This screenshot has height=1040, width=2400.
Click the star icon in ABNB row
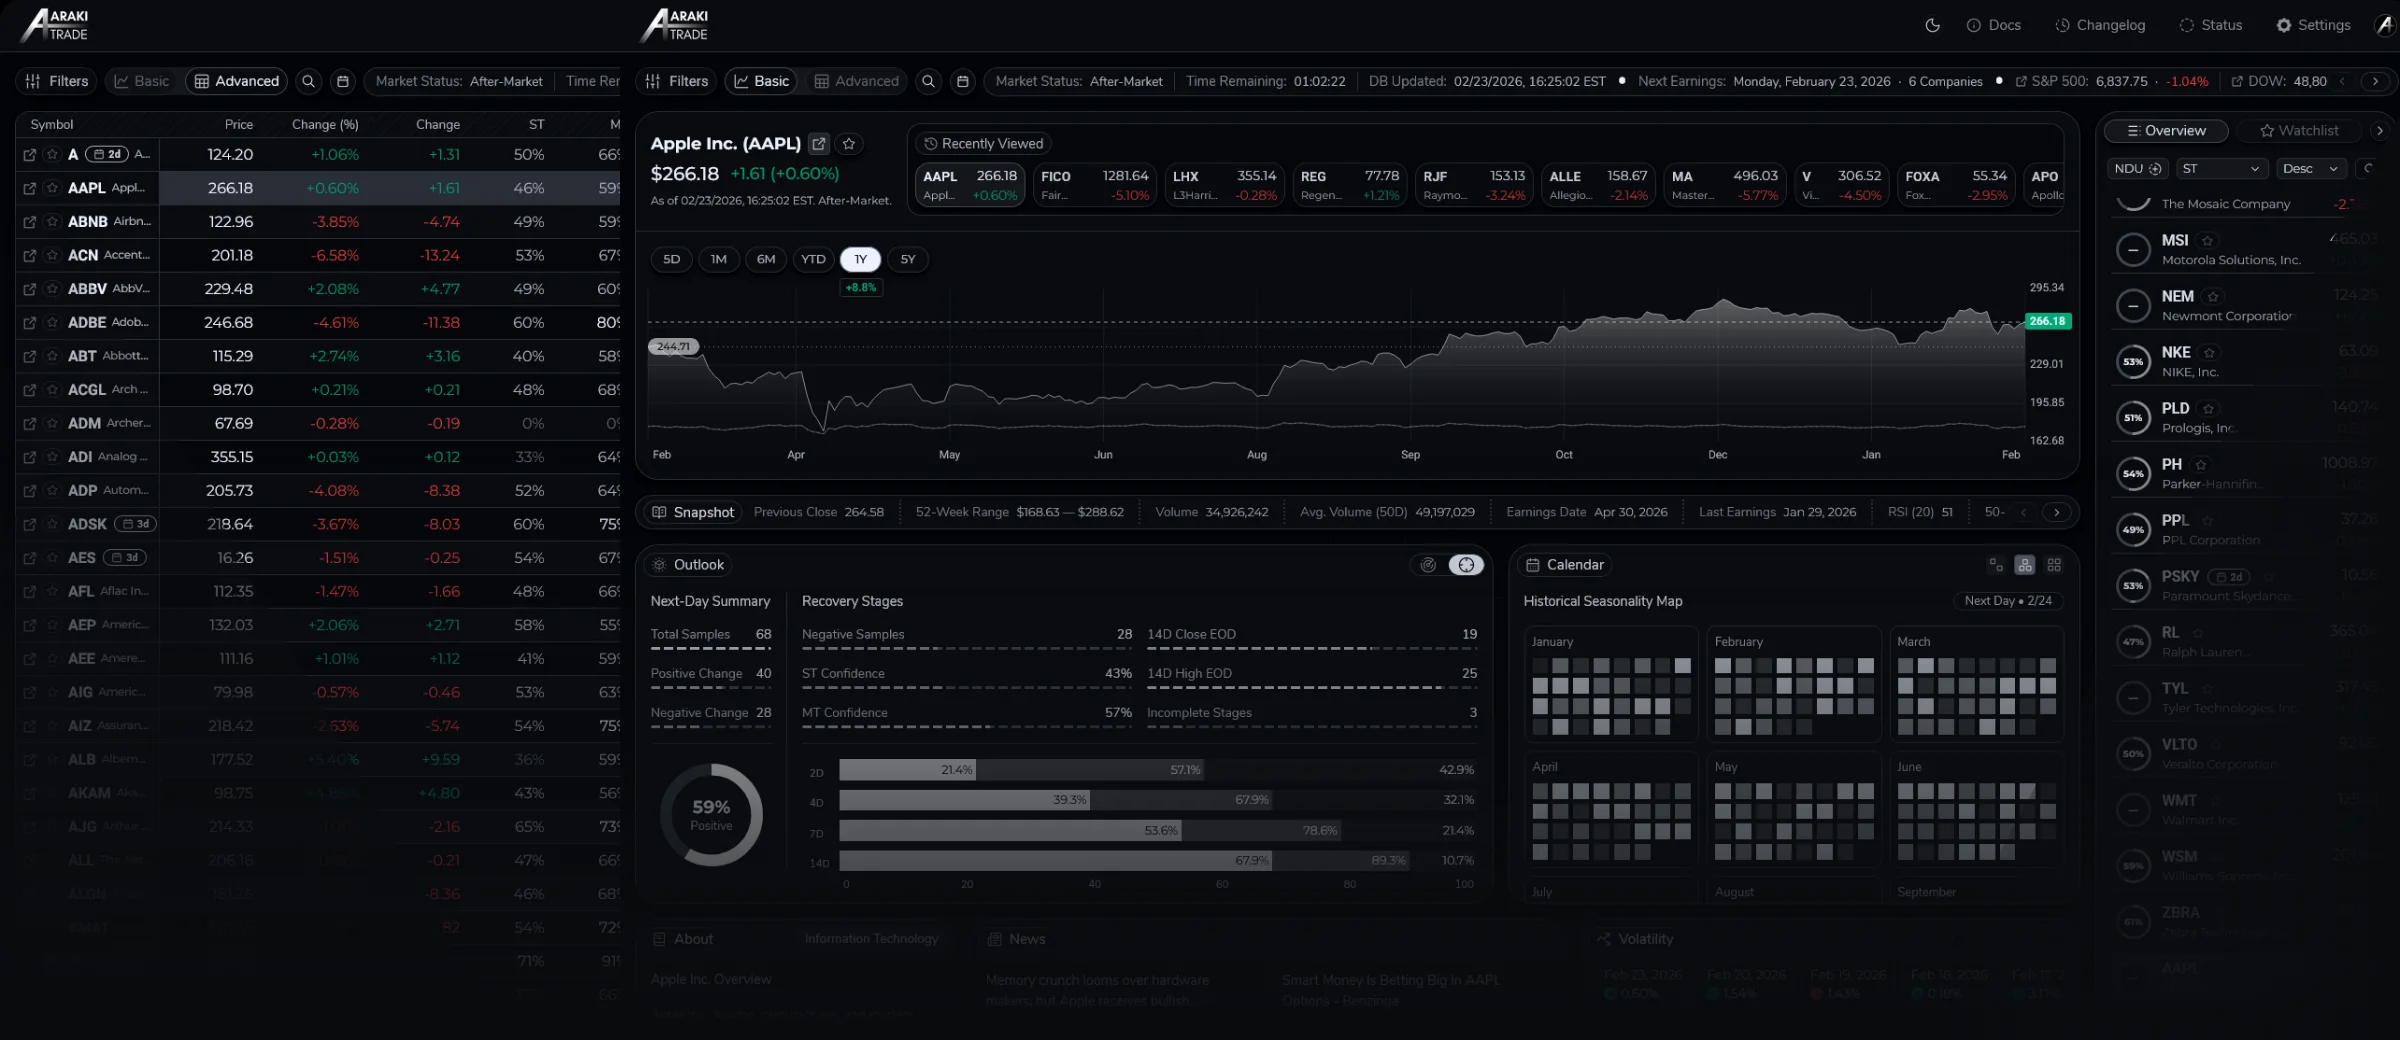[52, 222]
